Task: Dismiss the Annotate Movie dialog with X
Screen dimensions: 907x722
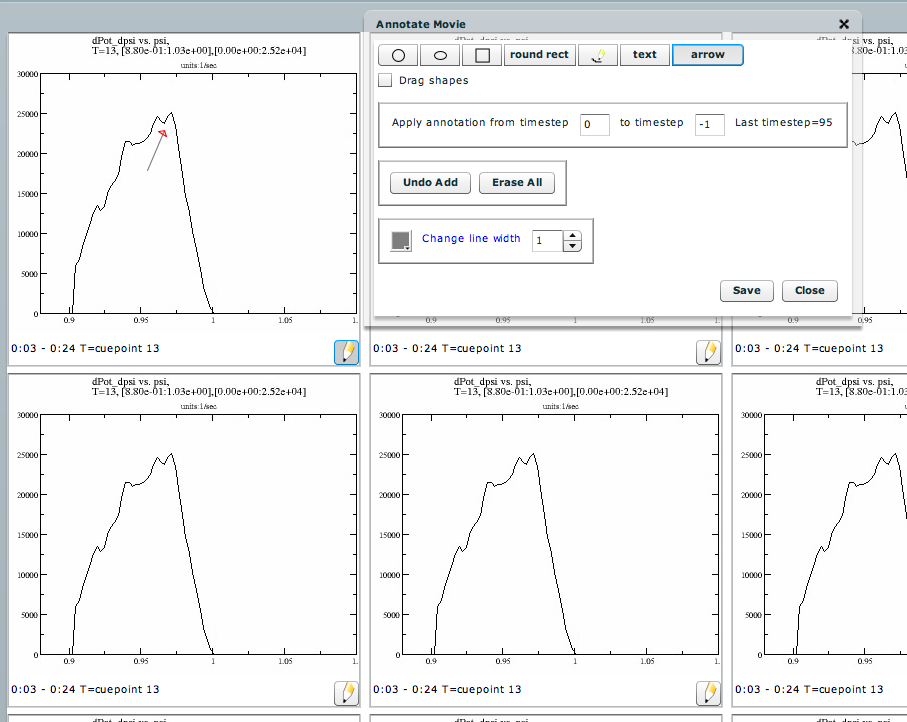Action: pos(844,24)
